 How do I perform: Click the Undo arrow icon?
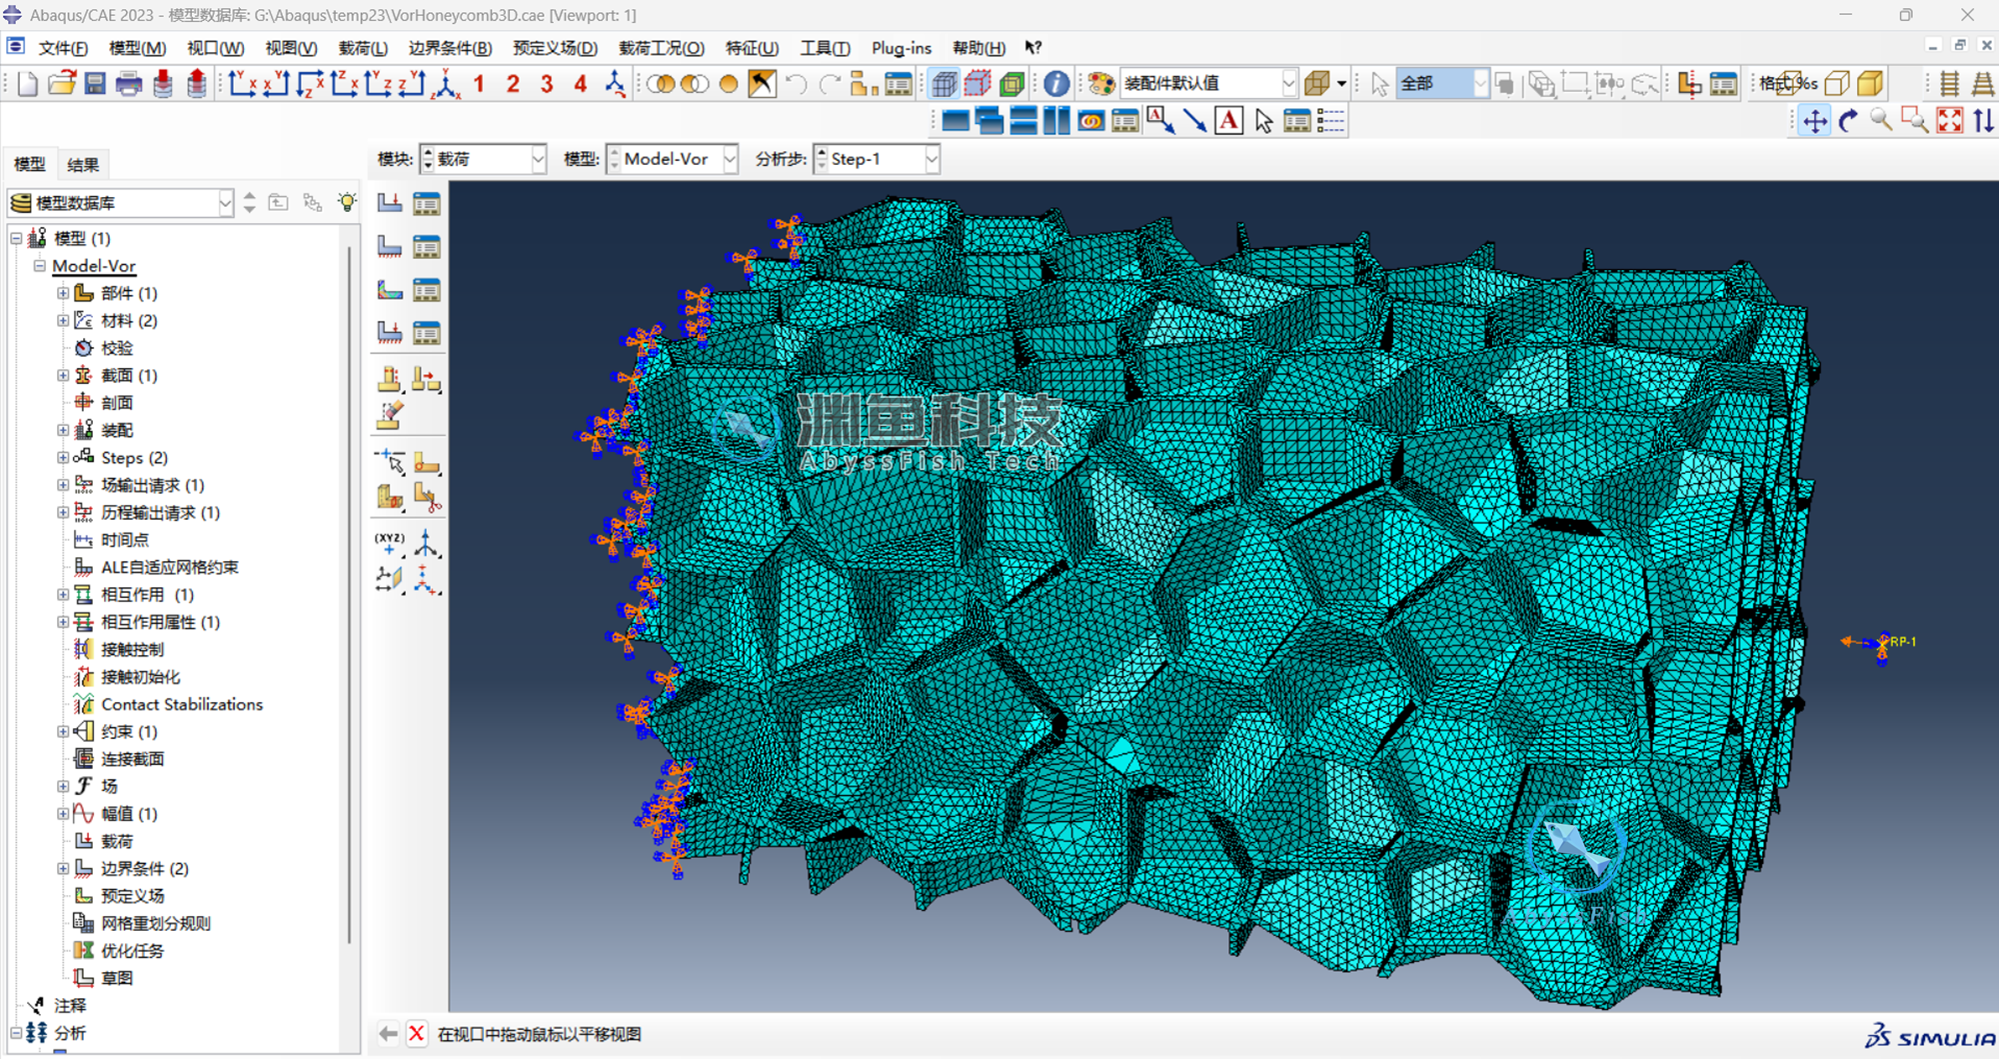(796, 84)
